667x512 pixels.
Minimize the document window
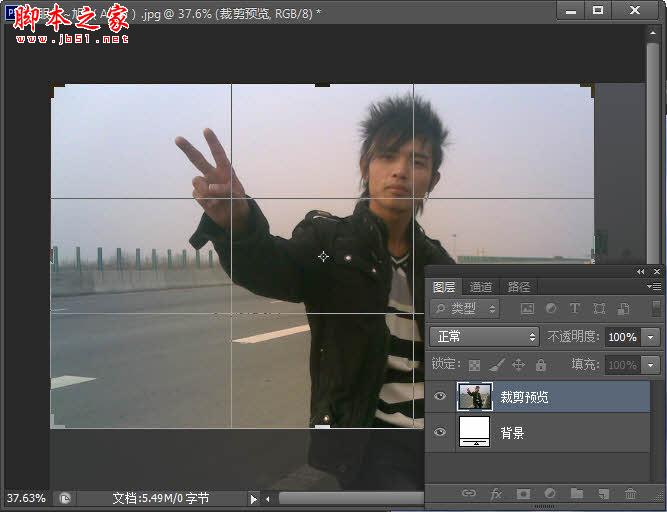(x=571, y=11)
